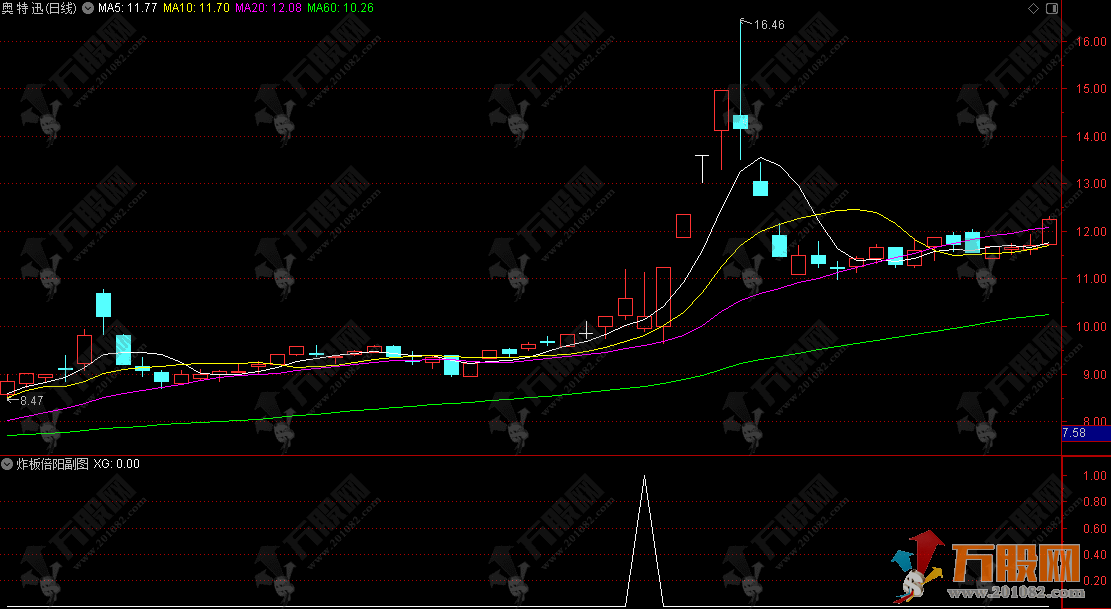This screenshot has height=609, width=1111.
Task: Toggle the side panel icon at top-right
Action: [1051, 8]
